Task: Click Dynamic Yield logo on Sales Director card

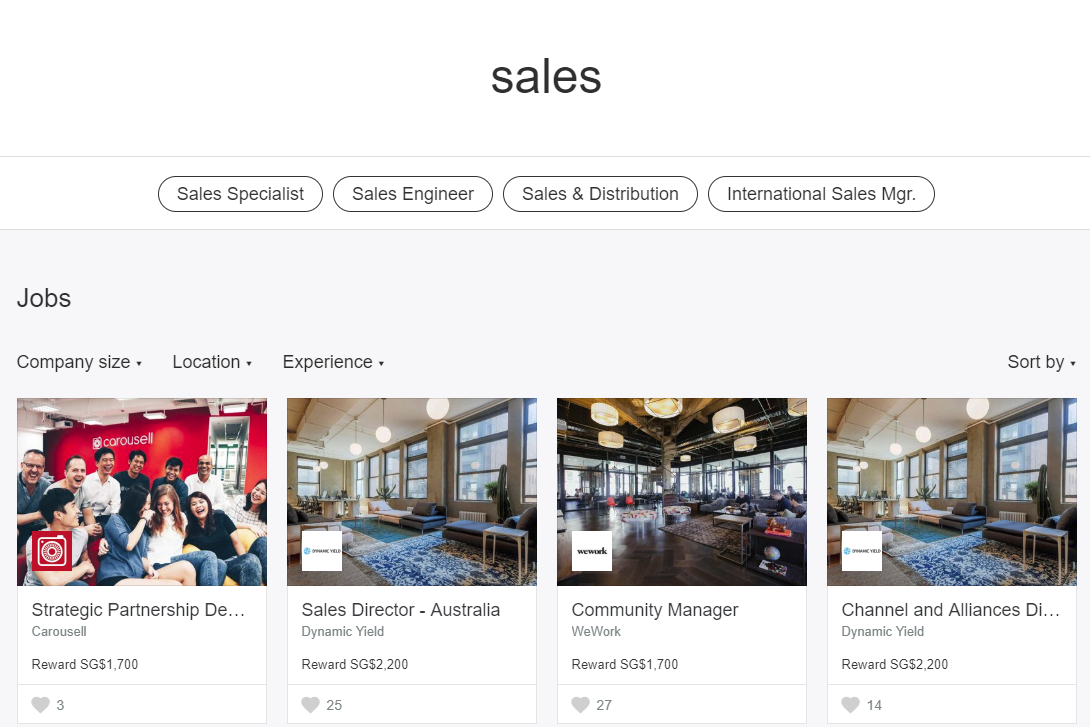Action: [322, 551]
